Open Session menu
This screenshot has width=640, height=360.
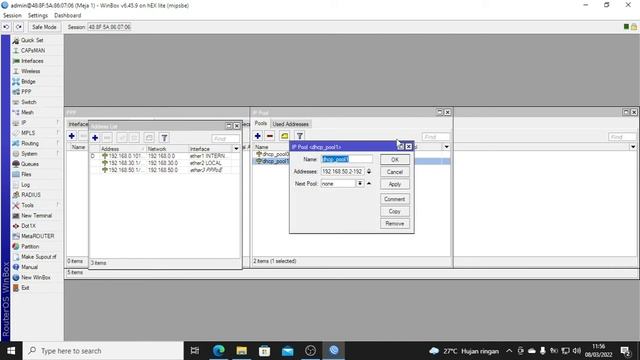pyautogui.click(x=12, y=16)
